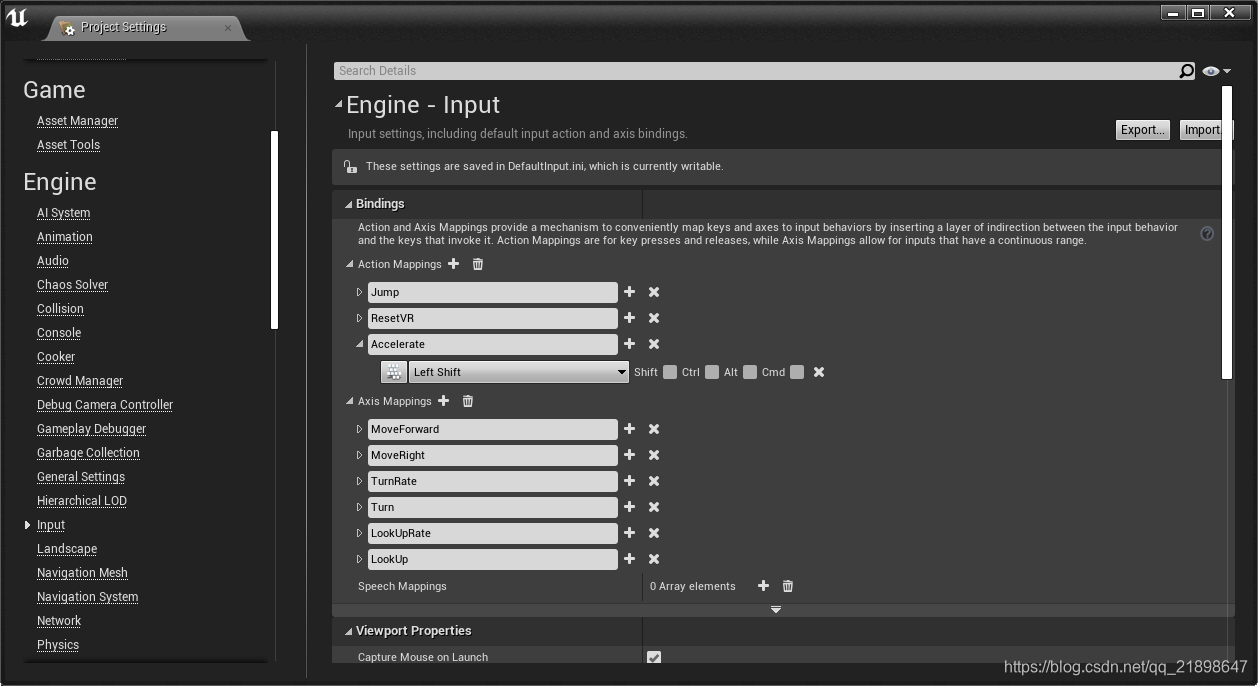
Task: Expand the MoveForward axis mapping
Action: tap(359, 429)
